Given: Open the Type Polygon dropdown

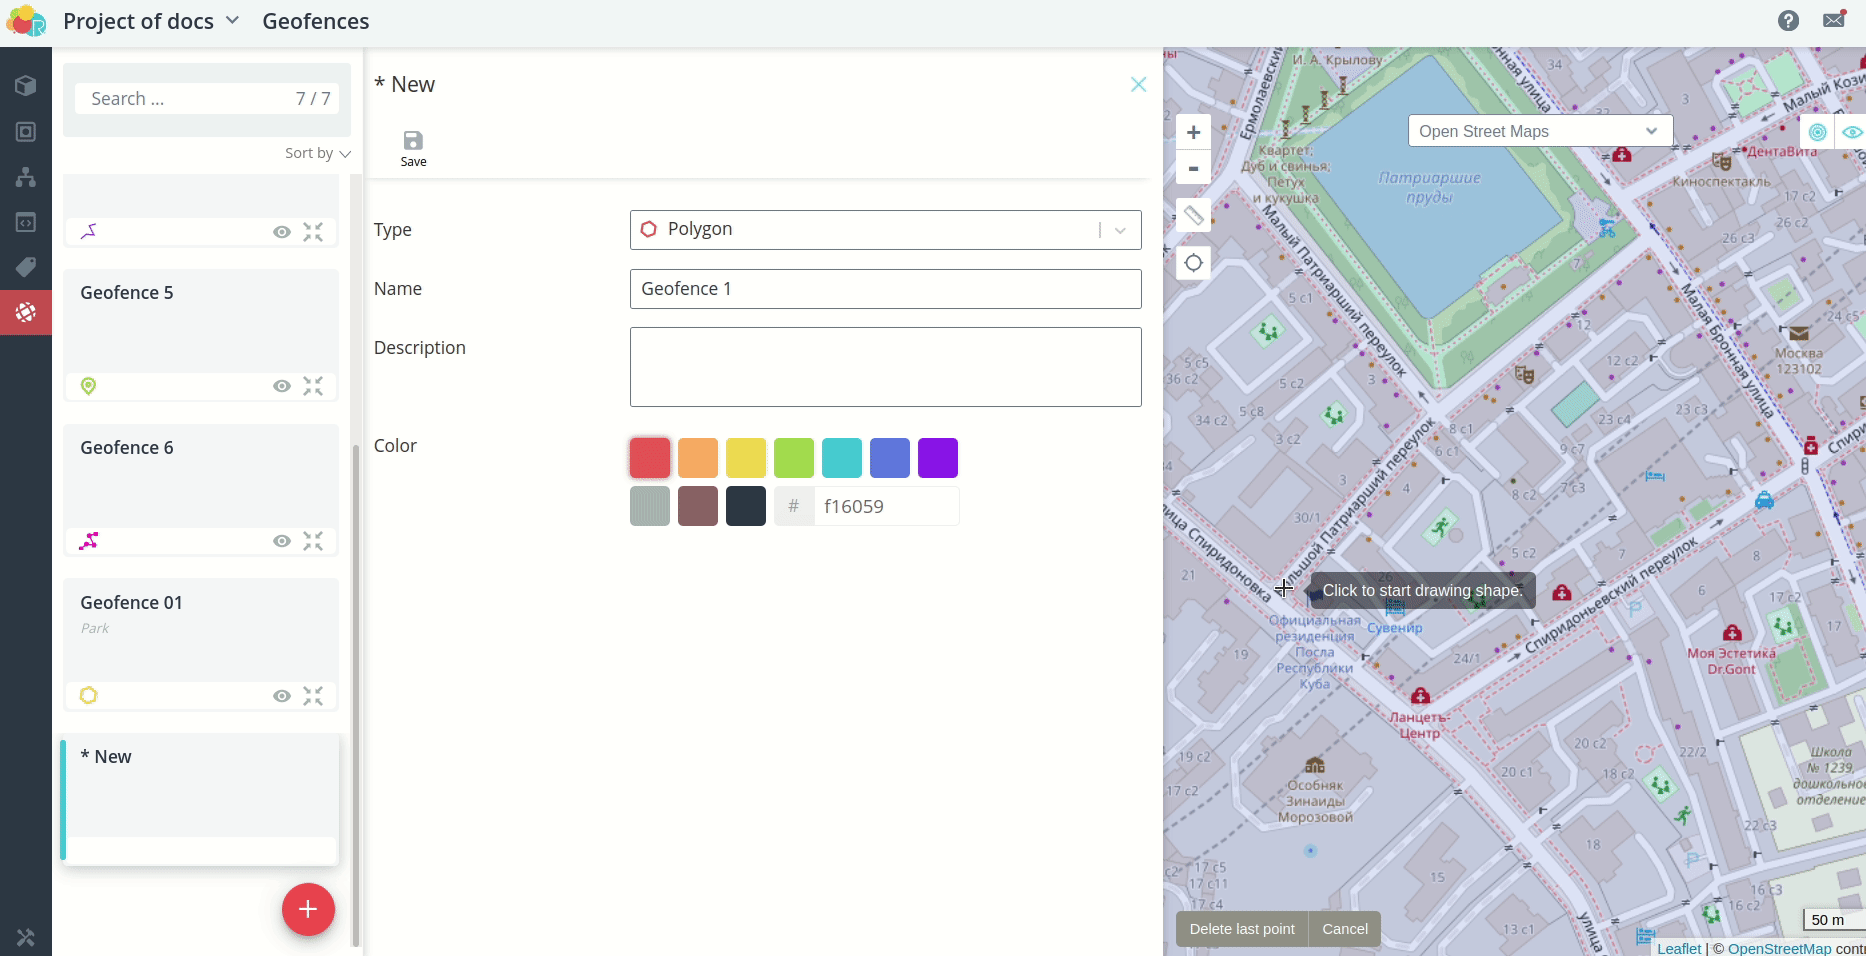Looking at the screenshot, I should (x=885, y=230).
